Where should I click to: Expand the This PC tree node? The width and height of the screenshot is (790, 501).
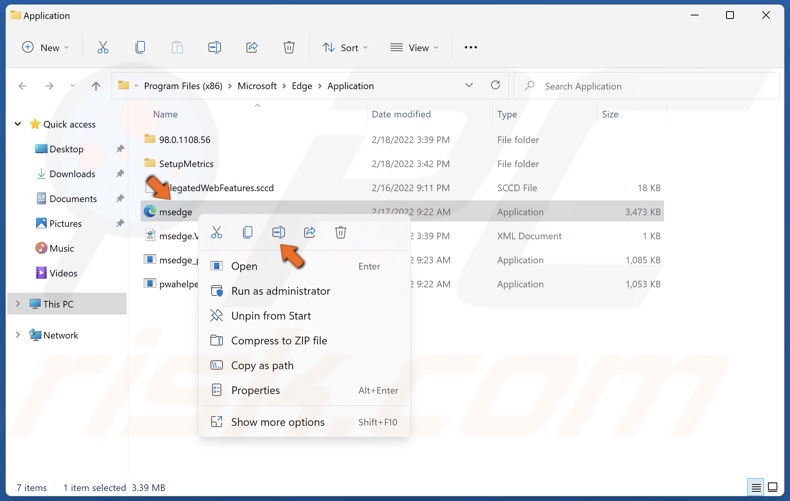pos(18,304)
